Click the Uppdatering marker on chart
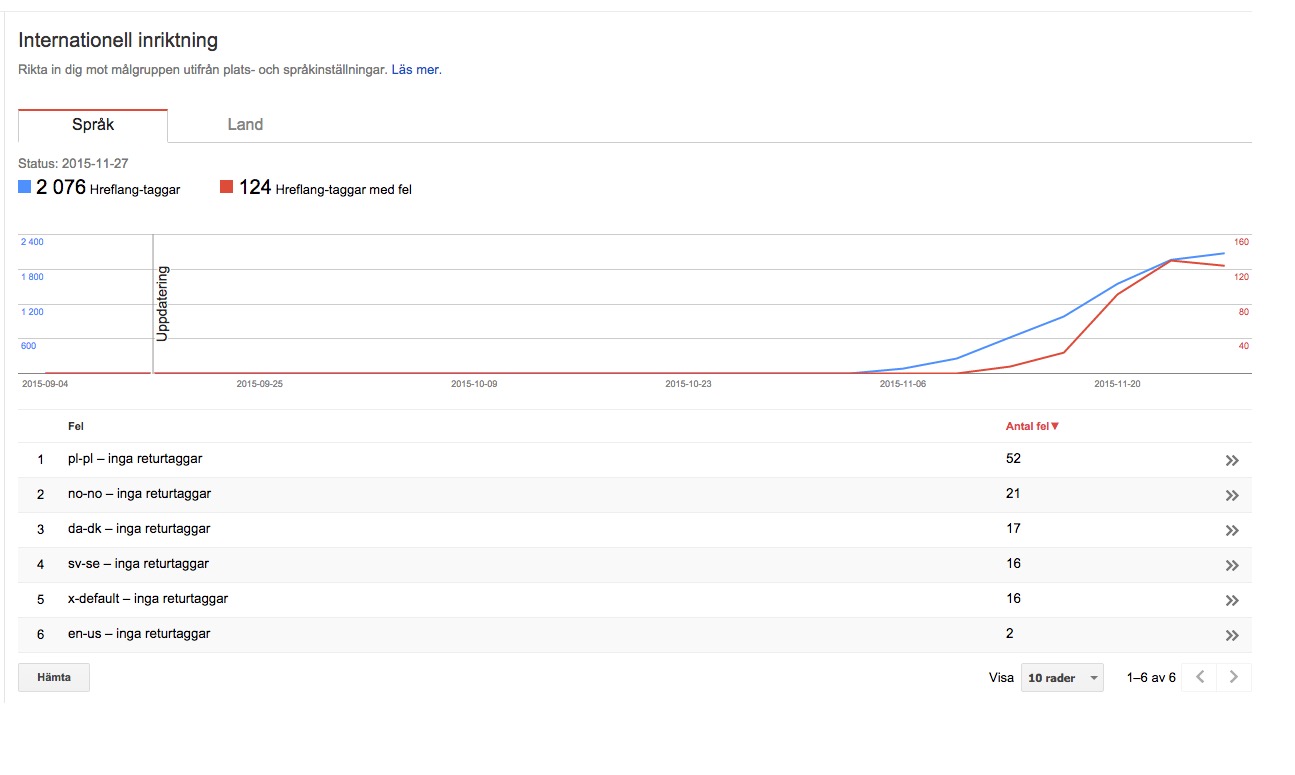 163,303
